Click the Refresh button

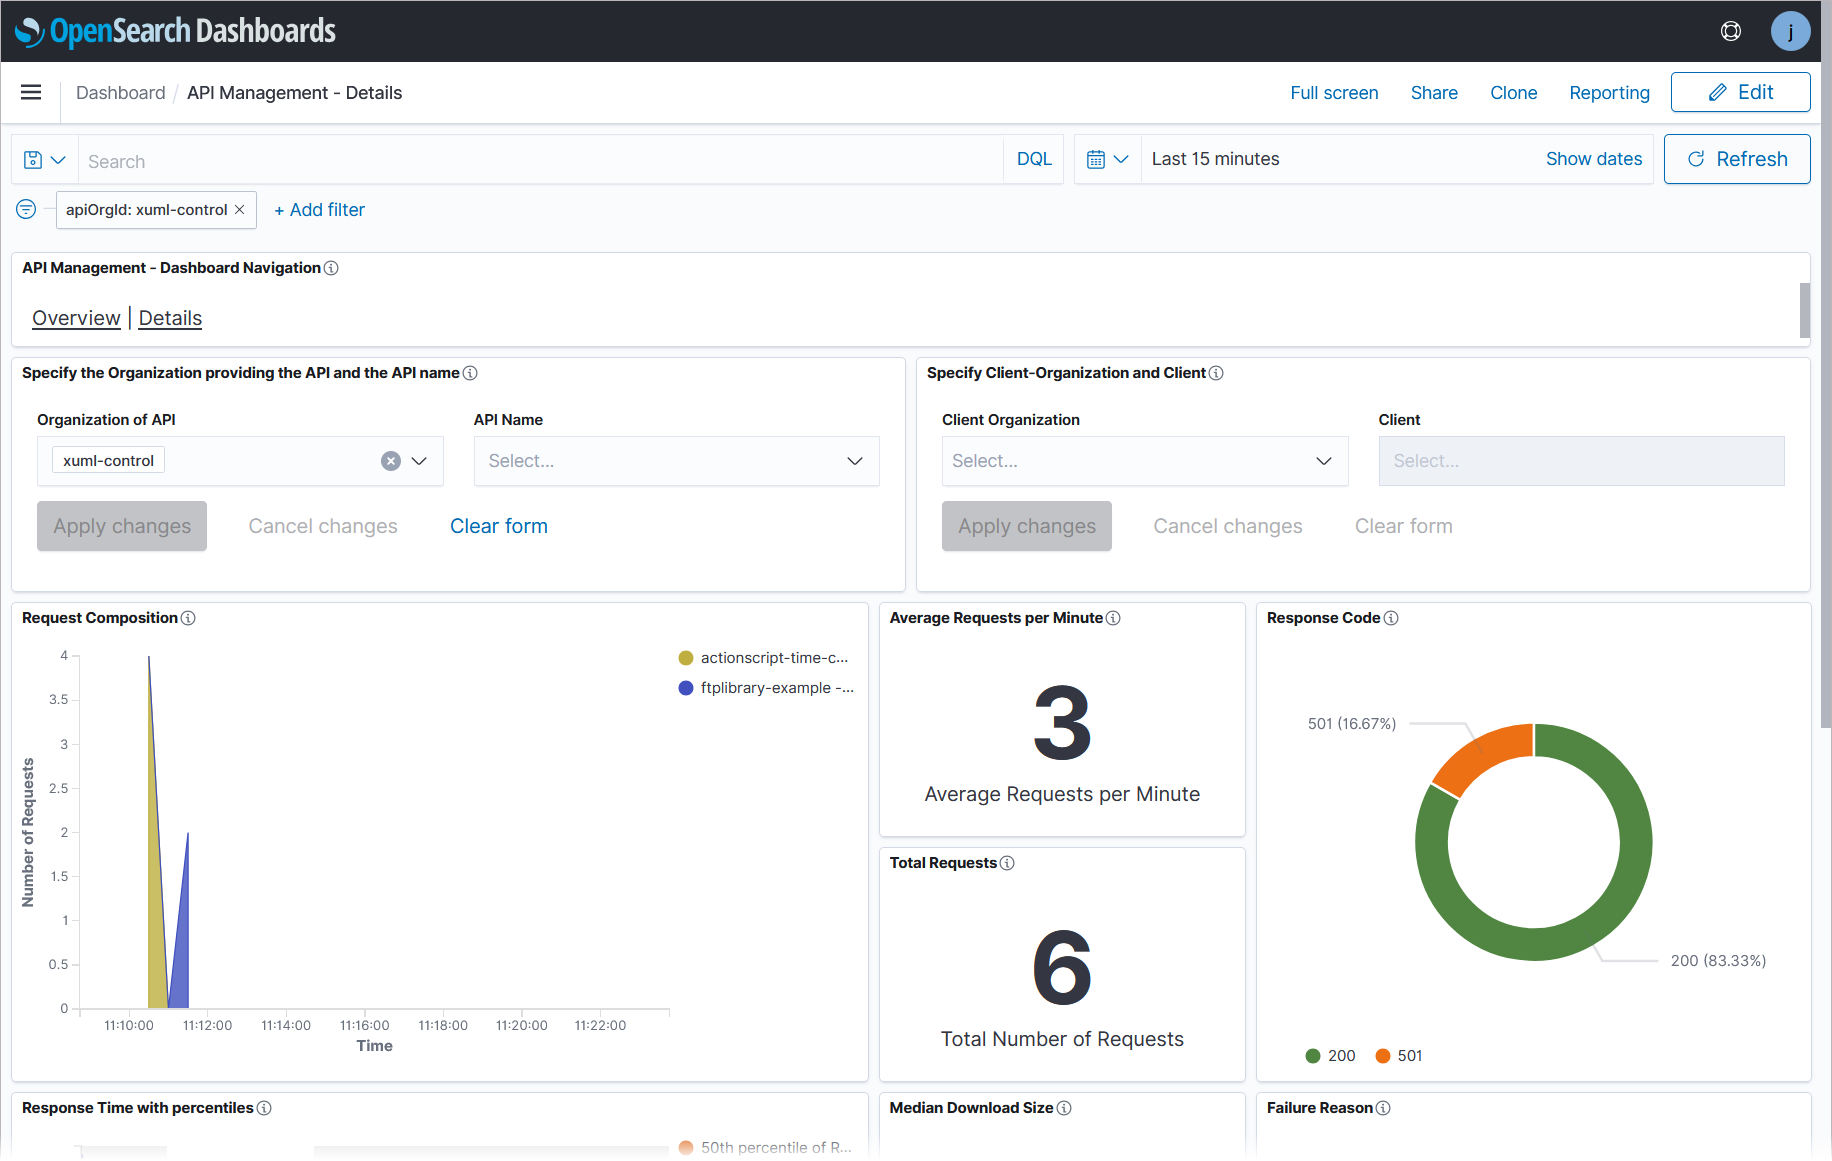point(1736,160)
